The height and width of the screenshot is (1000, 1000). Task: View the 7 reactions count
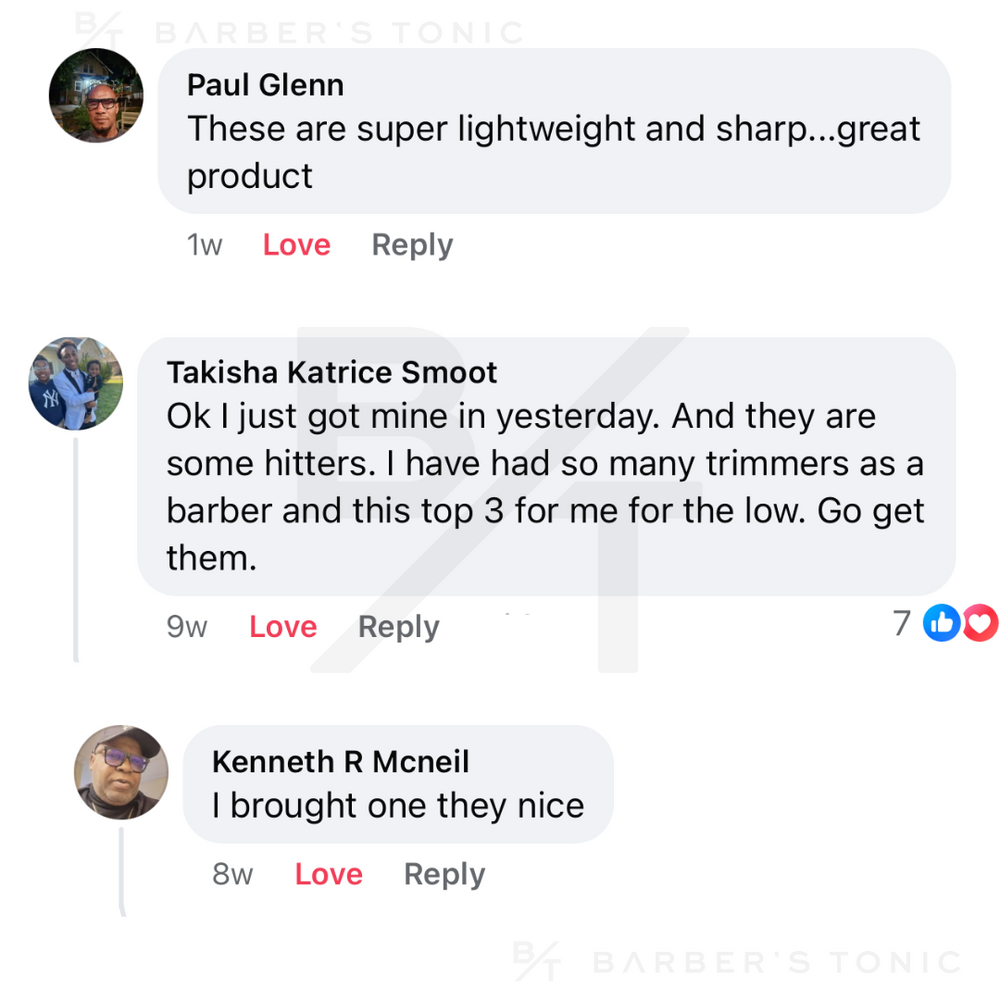coord(902,623)
